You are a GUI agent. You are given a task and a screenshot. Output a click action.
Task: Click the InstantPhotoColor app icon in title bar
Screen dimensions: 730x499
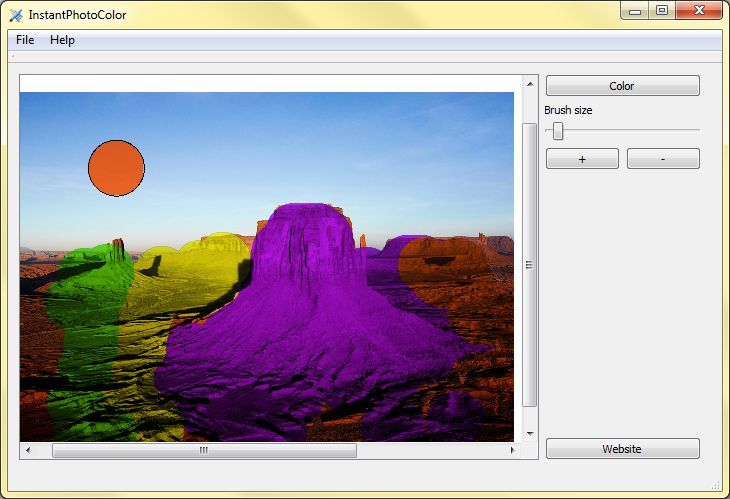pos(16,15)
